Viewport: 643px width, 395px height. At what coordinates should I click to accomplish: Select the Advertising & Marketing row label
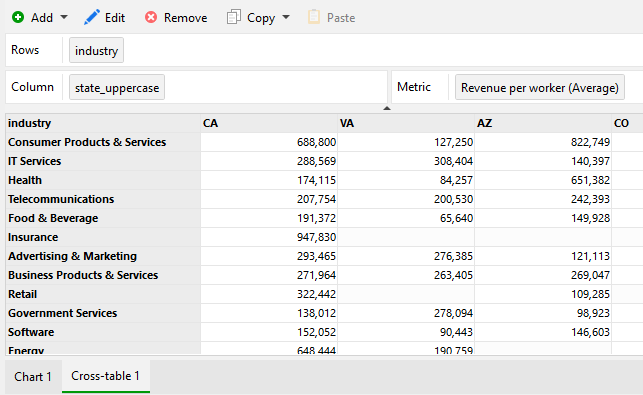point(103,256)
